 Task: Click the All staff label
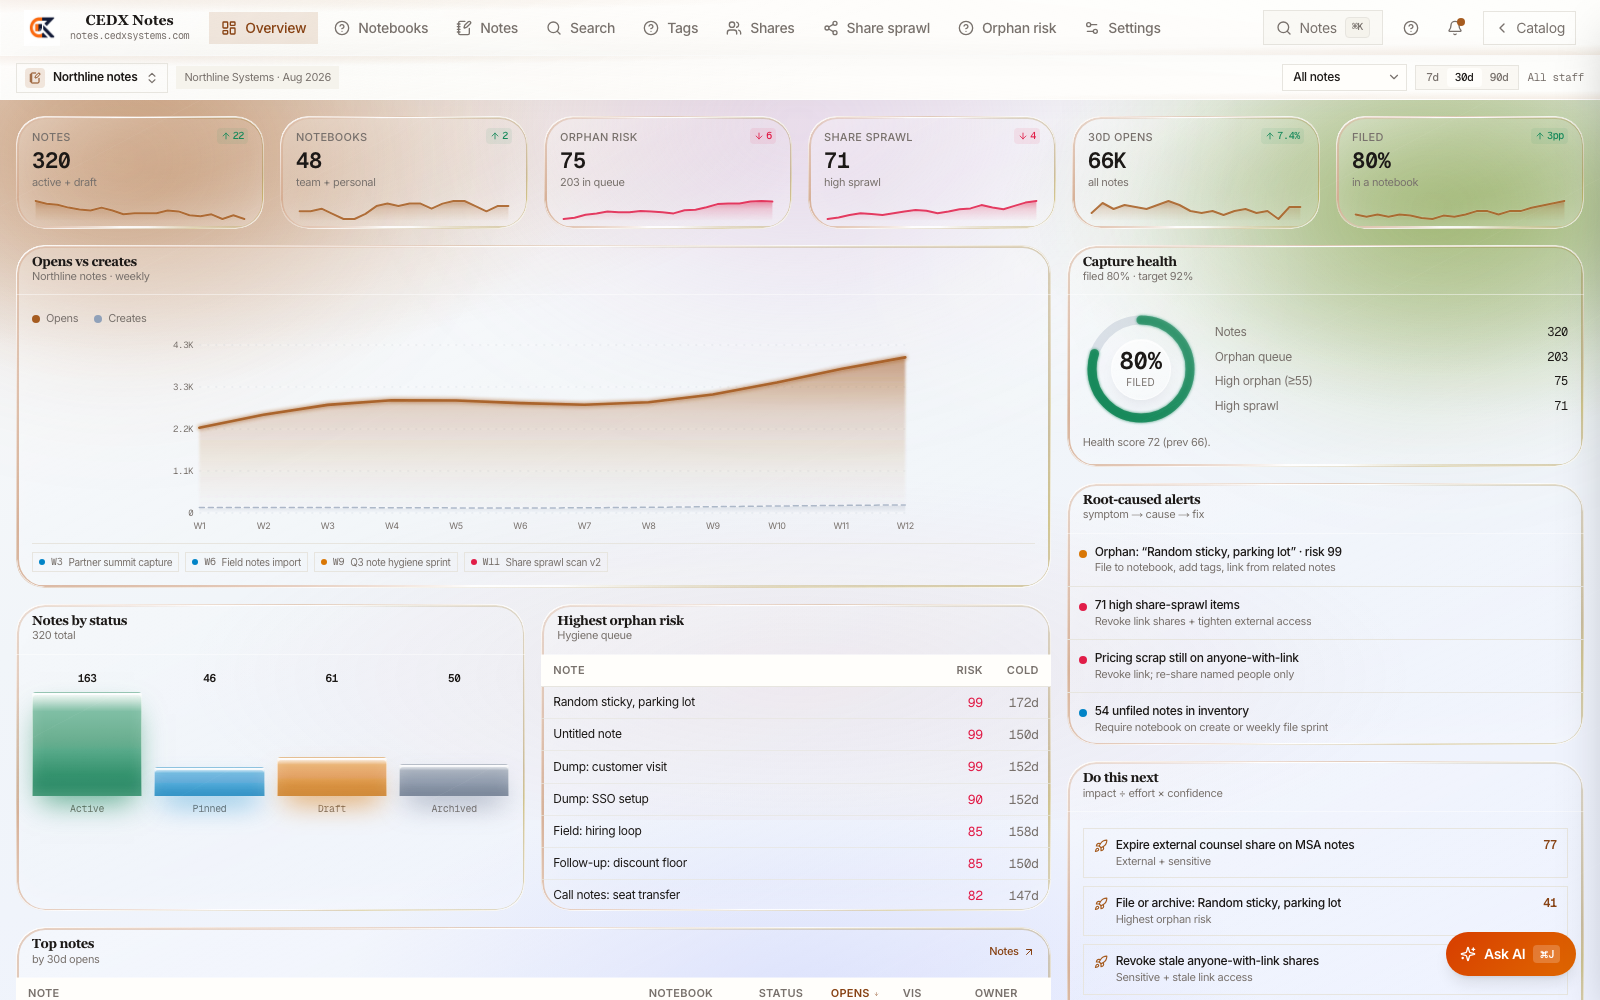click(1555, 77)
